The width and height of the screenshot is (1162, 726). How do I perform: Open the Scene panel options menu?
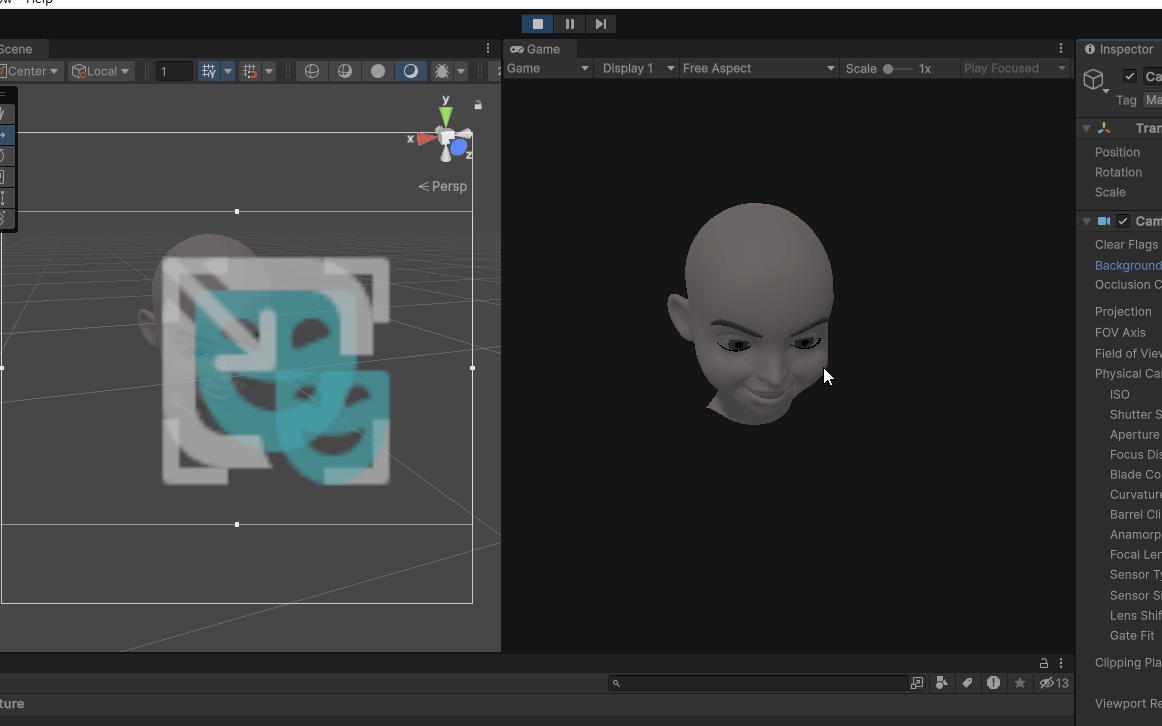(488, 48)
